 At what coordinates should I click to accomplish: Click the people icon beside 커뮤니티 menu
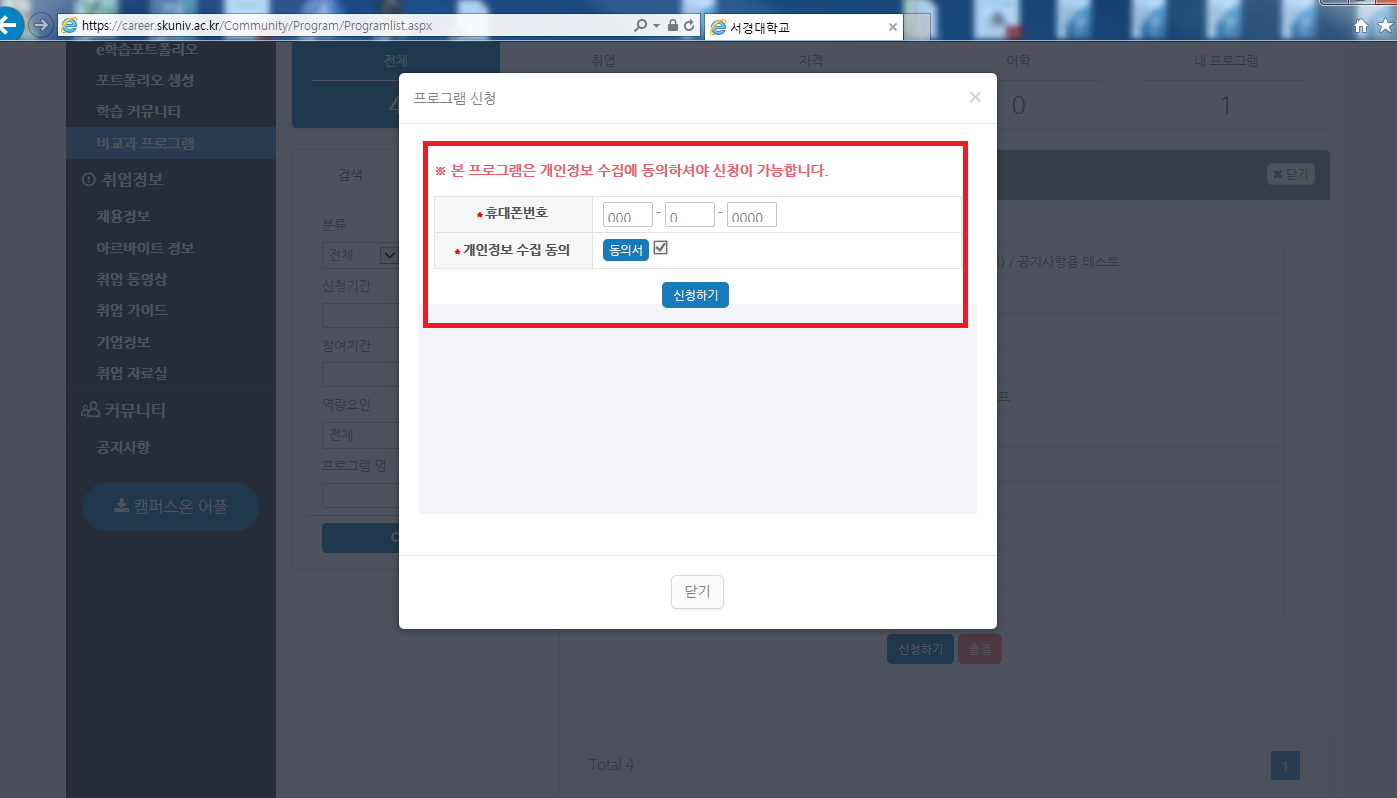point(92,409)
